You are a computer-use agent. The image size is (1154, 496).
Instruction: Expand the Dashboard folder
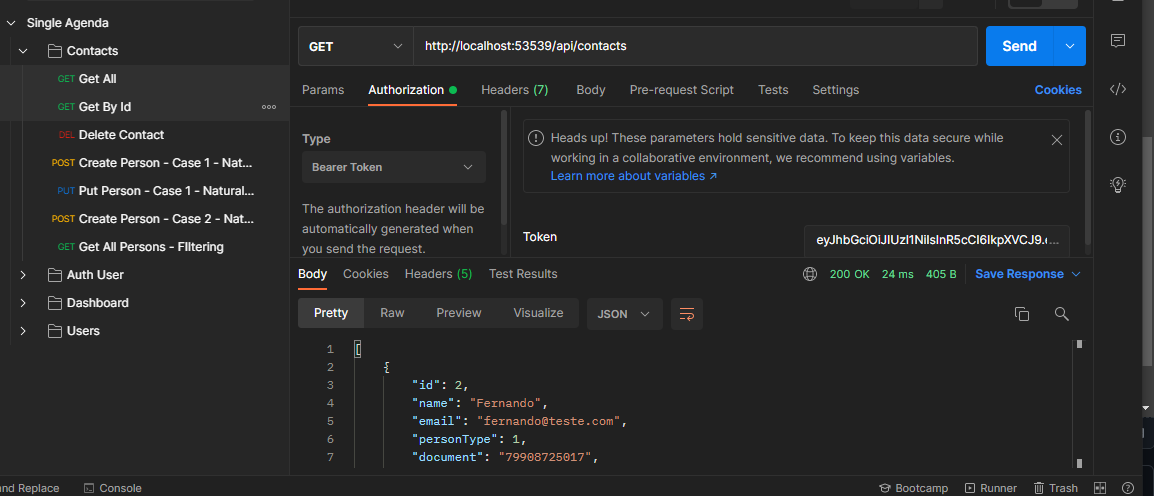point(23,302)
